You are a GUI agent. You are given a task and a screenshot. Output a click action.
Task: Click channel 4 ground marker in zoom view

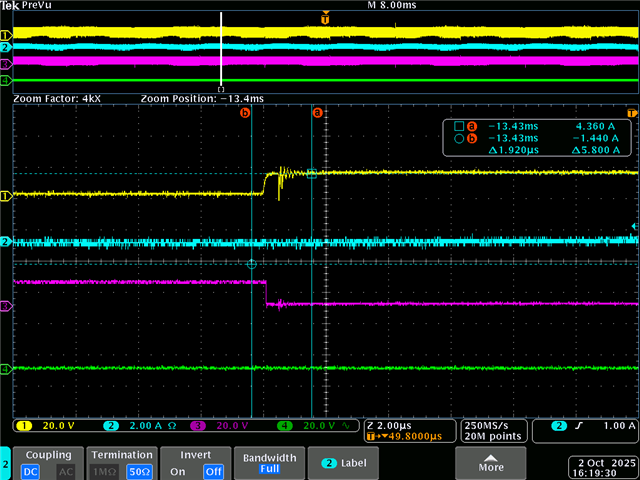coord(6,370)
